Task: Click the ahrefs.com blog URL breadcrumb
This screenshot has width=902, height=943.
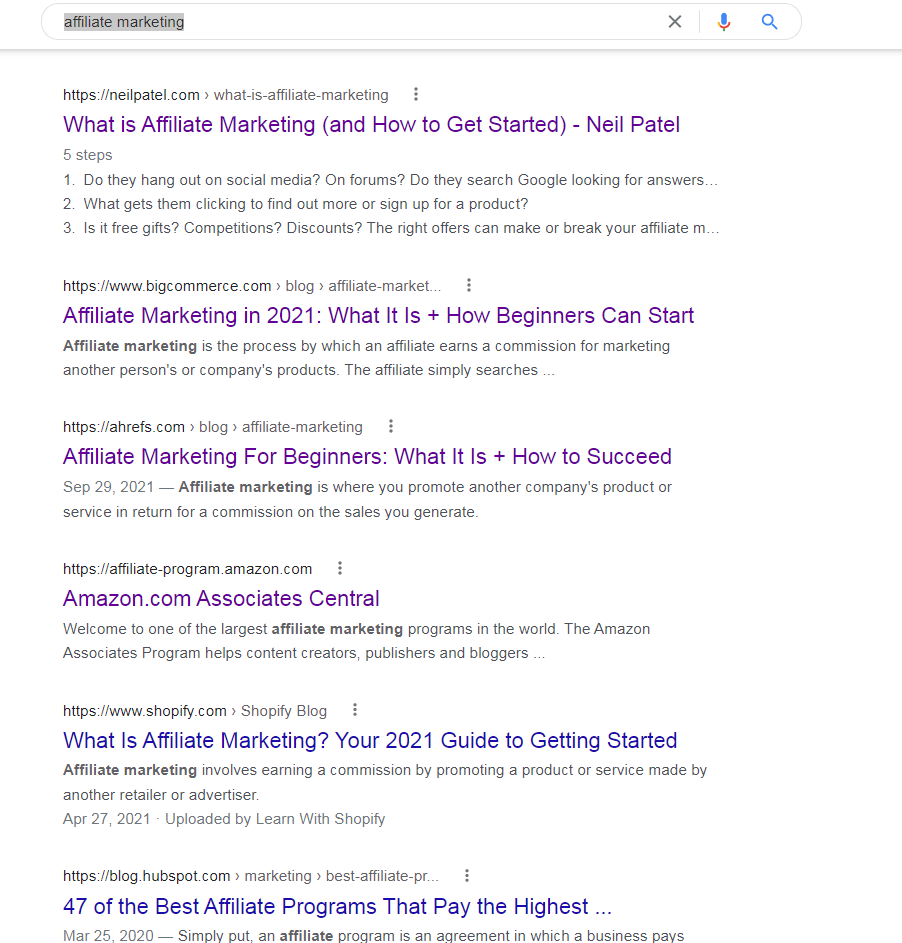Action: click(x=213, y=427)
